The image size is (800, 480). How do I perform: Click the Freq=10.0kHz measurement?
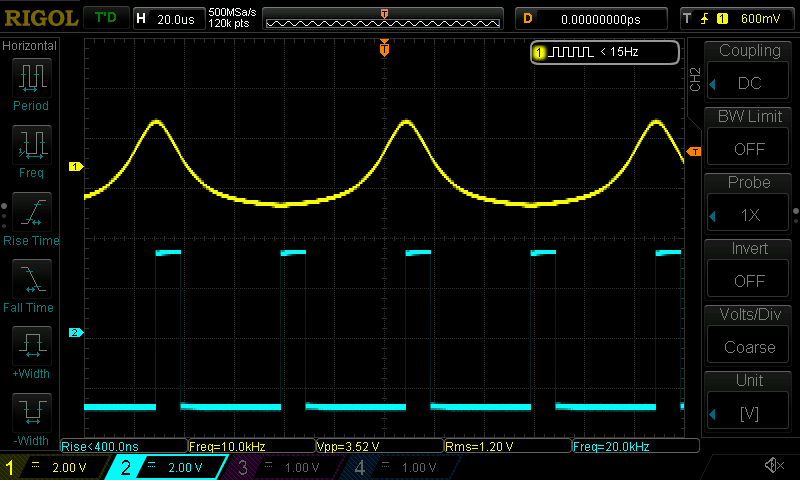tap(252, 446)
